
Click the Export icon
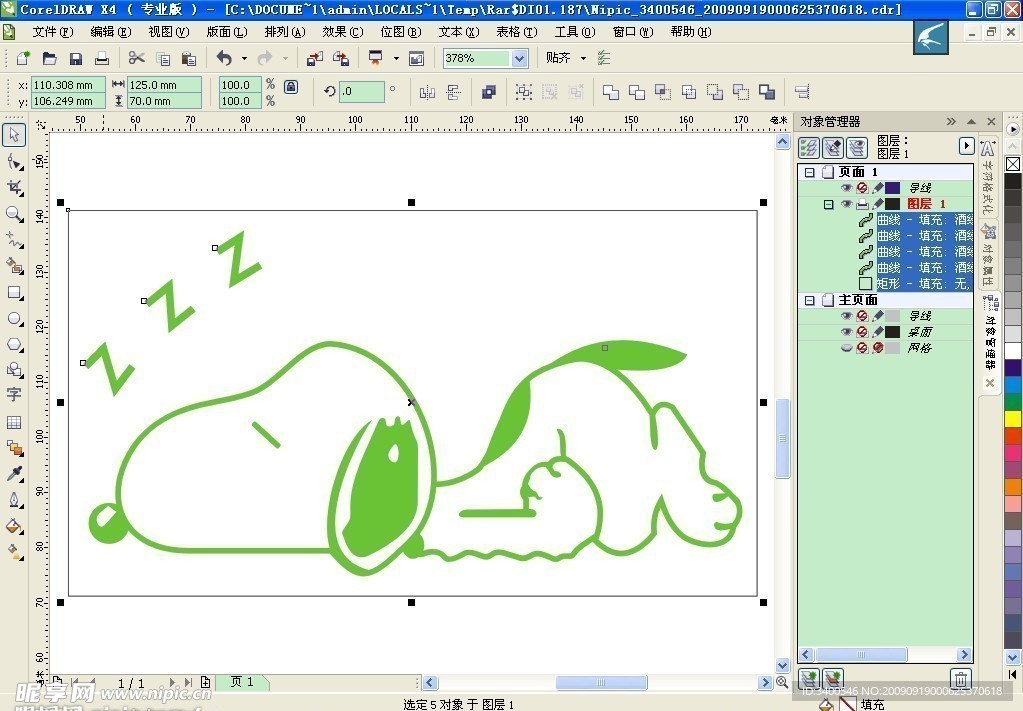click(x=341, y=59)
